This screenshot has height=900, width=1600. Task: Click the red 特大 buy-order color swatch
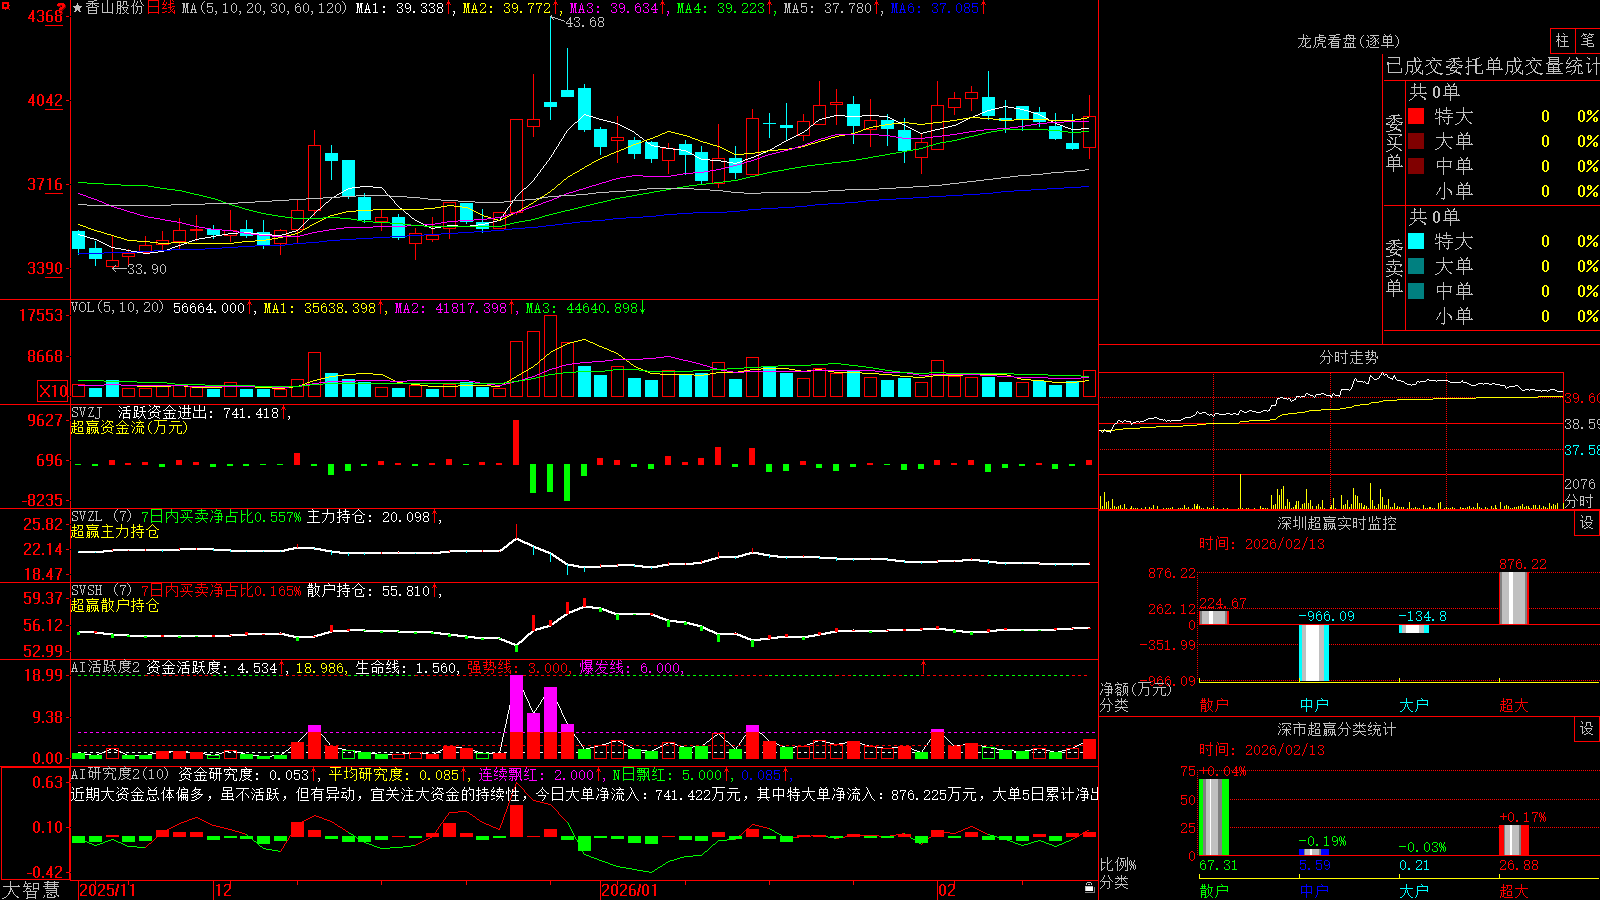click(x=1416, y=116)
